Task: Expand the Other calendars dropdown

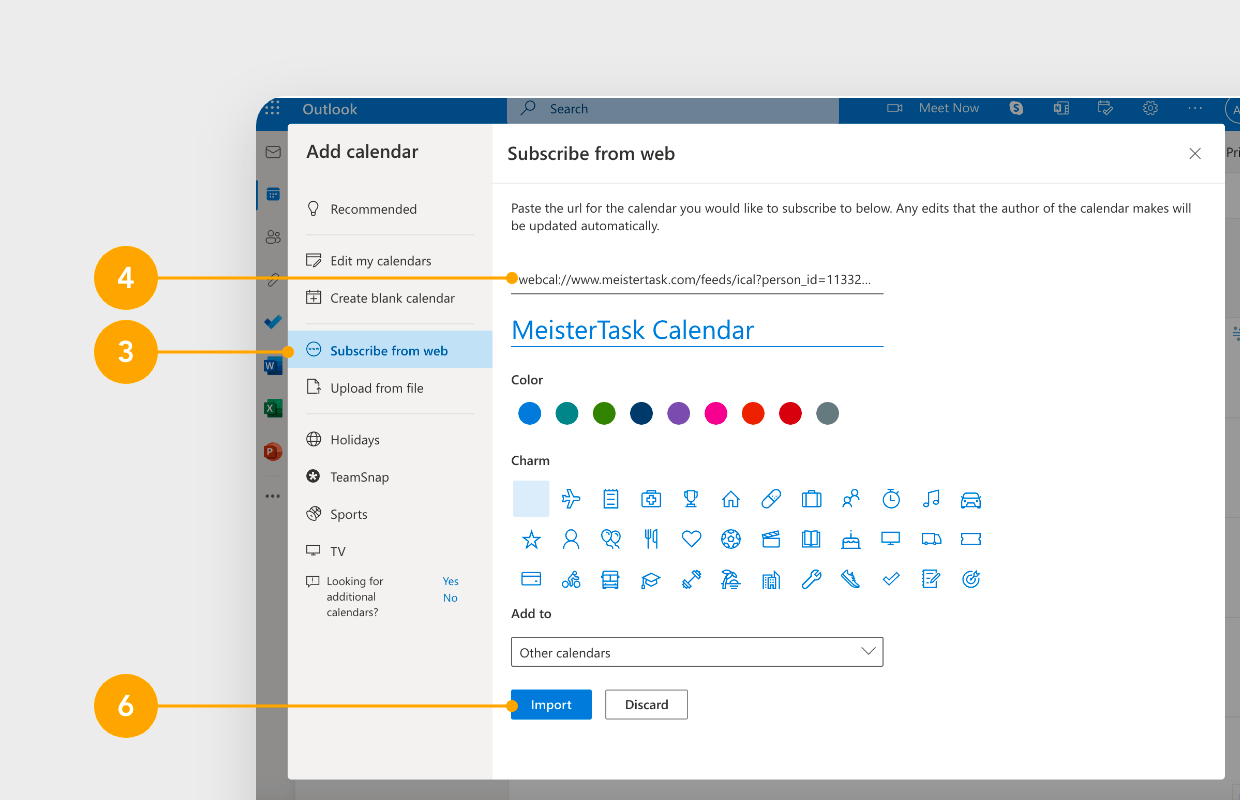Action: (697, 652)
